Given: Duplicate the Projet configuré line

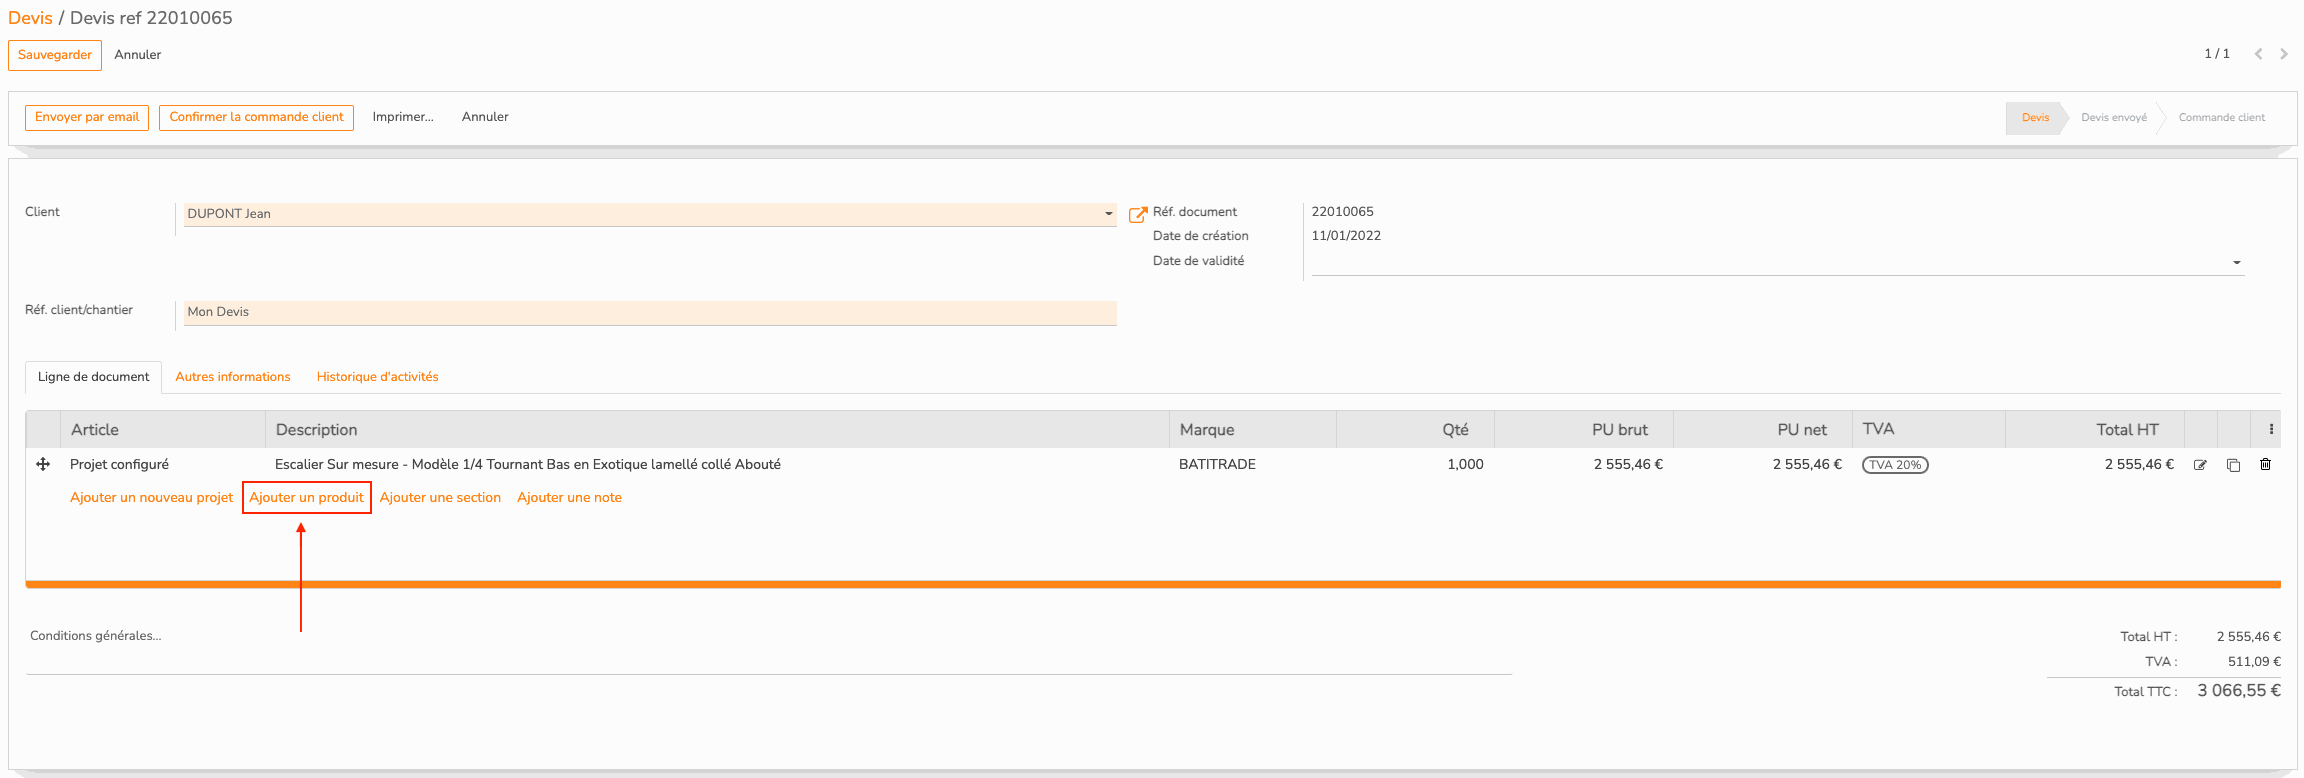Looking at the screenshot, I should click(2233, 465).
